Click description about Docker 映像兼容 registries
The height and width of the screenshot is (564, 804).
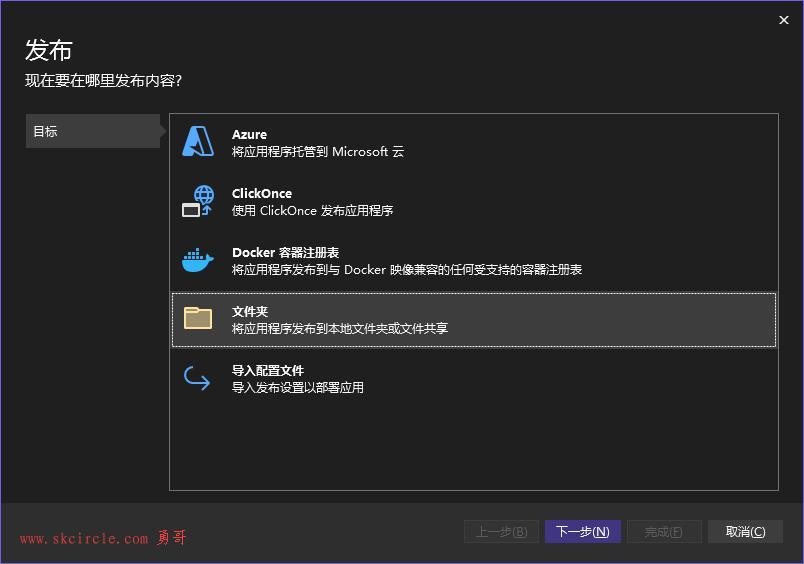click(x=407, y=270)
